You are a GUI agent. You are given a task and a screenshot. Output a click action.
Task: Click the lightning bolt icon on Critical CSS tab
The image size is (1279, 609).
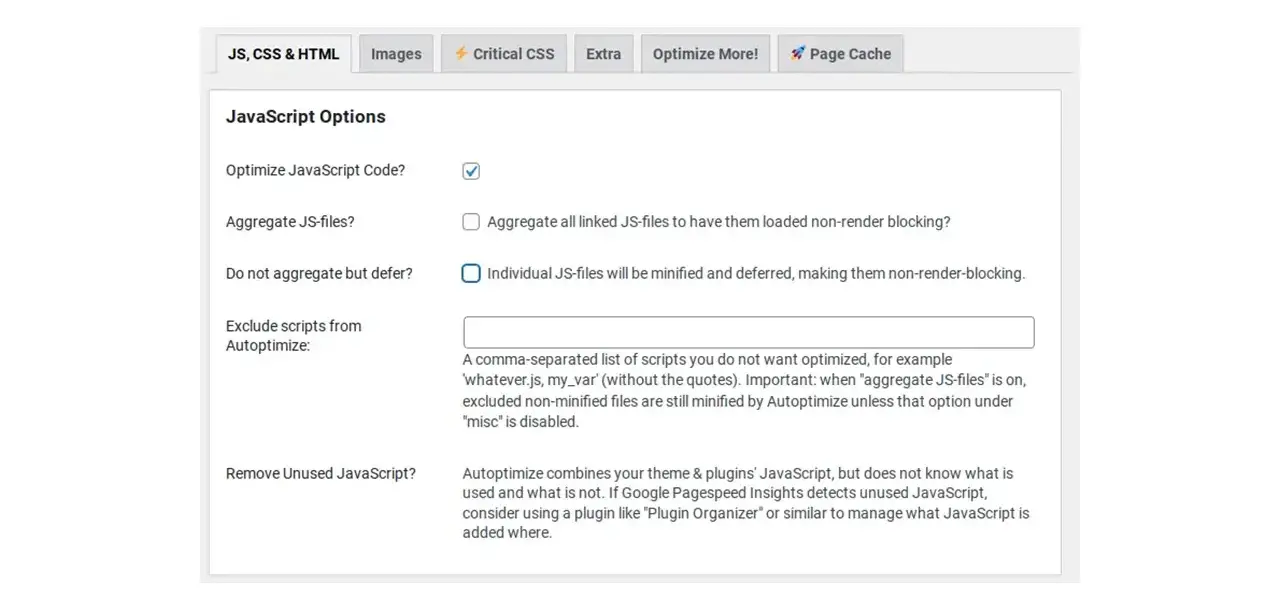(461, 54)
